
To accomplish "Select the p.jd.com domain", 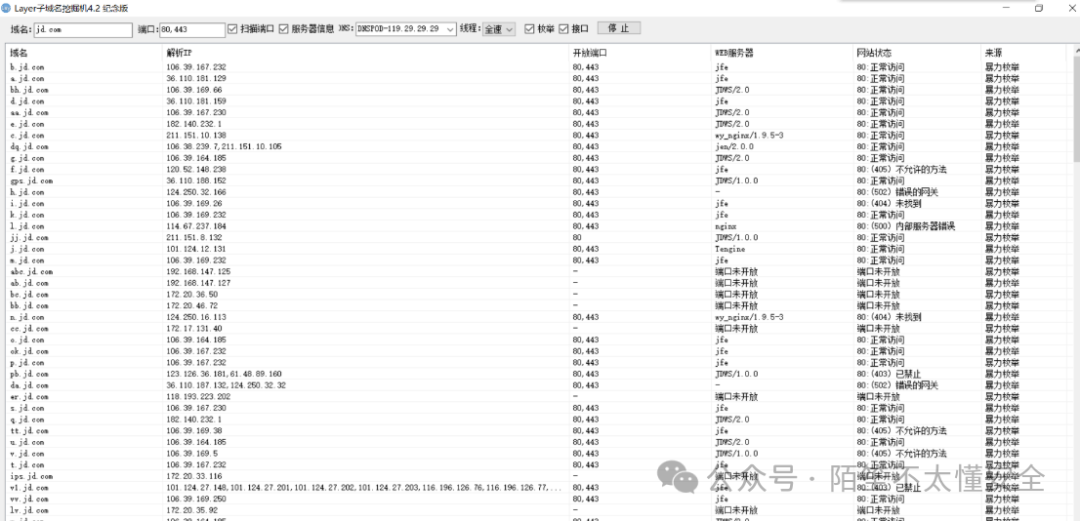I will coord(28,362).
